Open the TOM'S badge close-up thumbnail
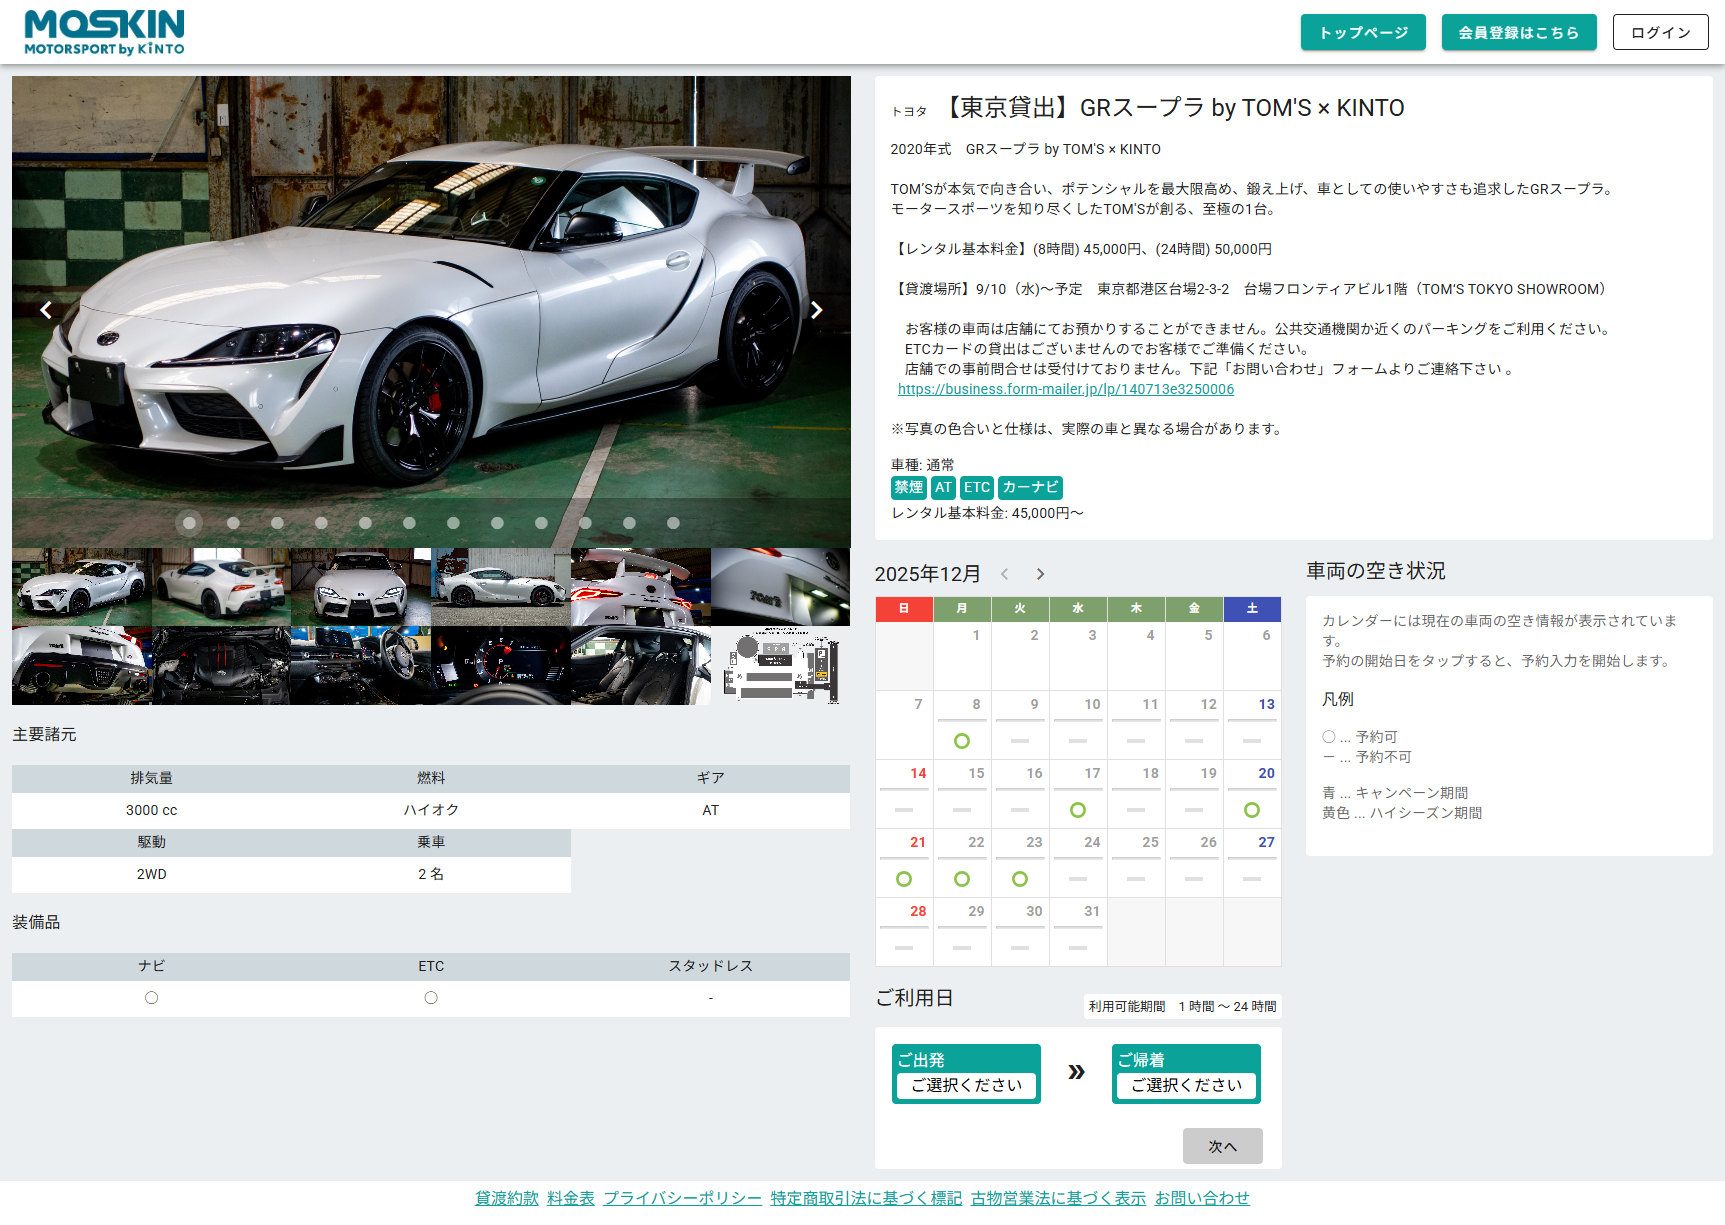This screenshot has height=1225, width=1725. [780, 587]
